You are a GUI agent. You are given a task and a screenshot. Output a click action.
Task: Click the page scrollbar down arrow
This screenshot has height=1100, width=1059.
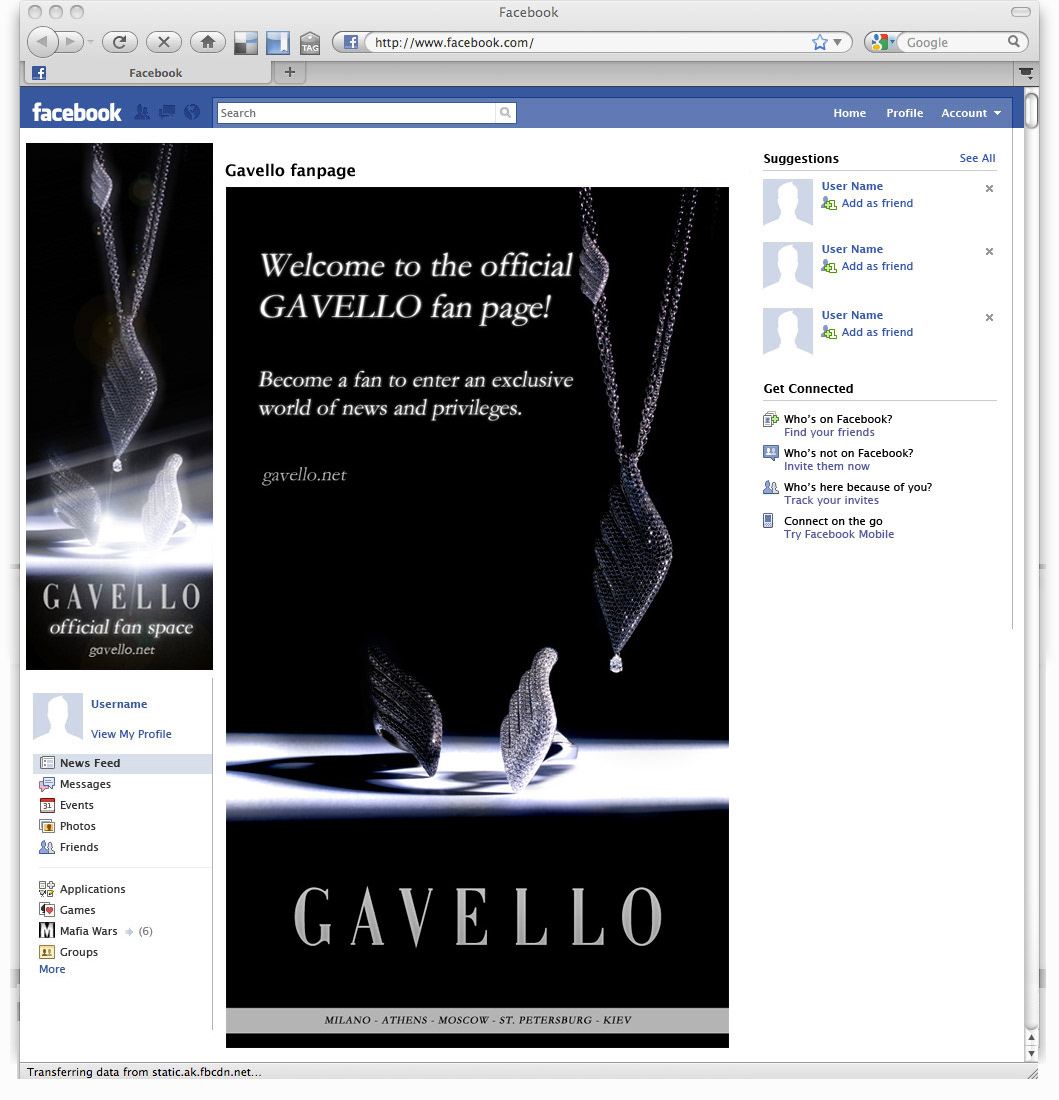(1031, 1053)
